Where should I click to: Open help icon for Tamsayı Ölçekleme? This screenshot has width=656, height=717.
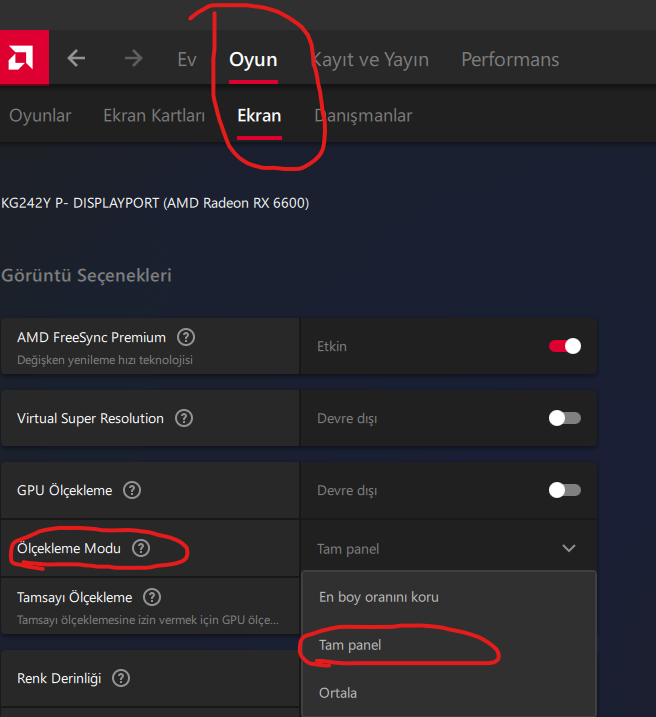coord(152,597)
